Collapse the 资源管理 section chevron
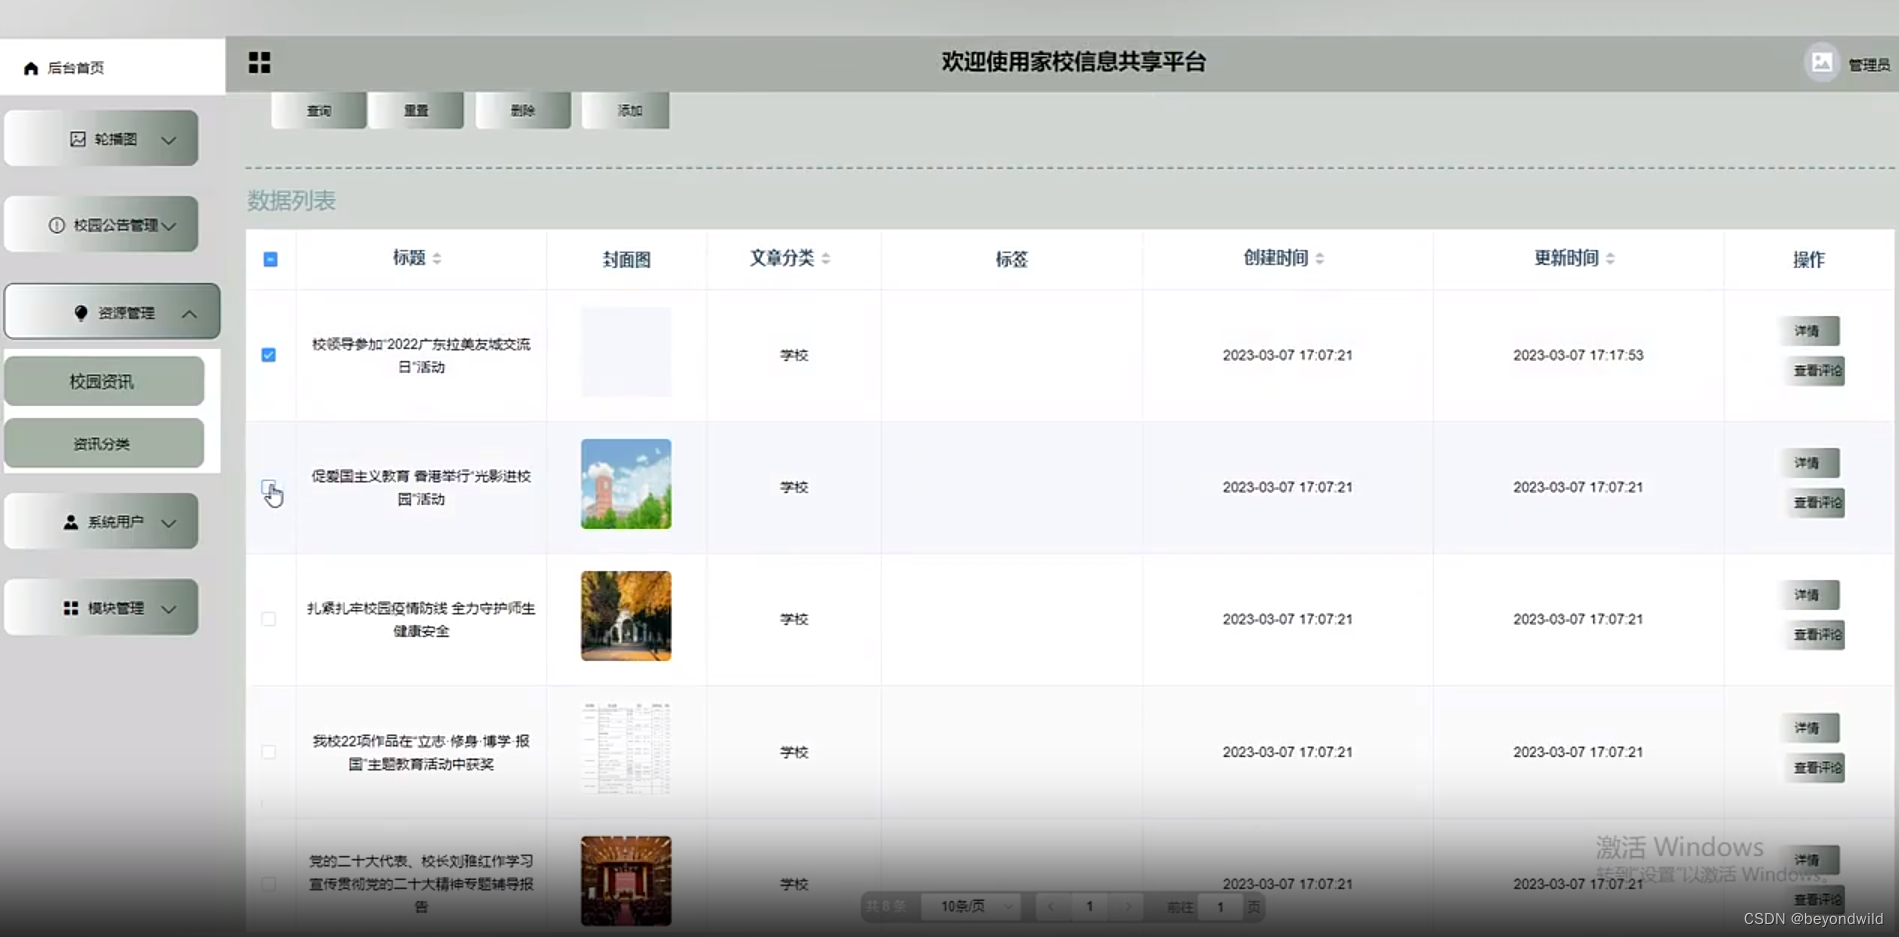Image resolution: width=1899 pixels, height=937 pixels. 189,312
